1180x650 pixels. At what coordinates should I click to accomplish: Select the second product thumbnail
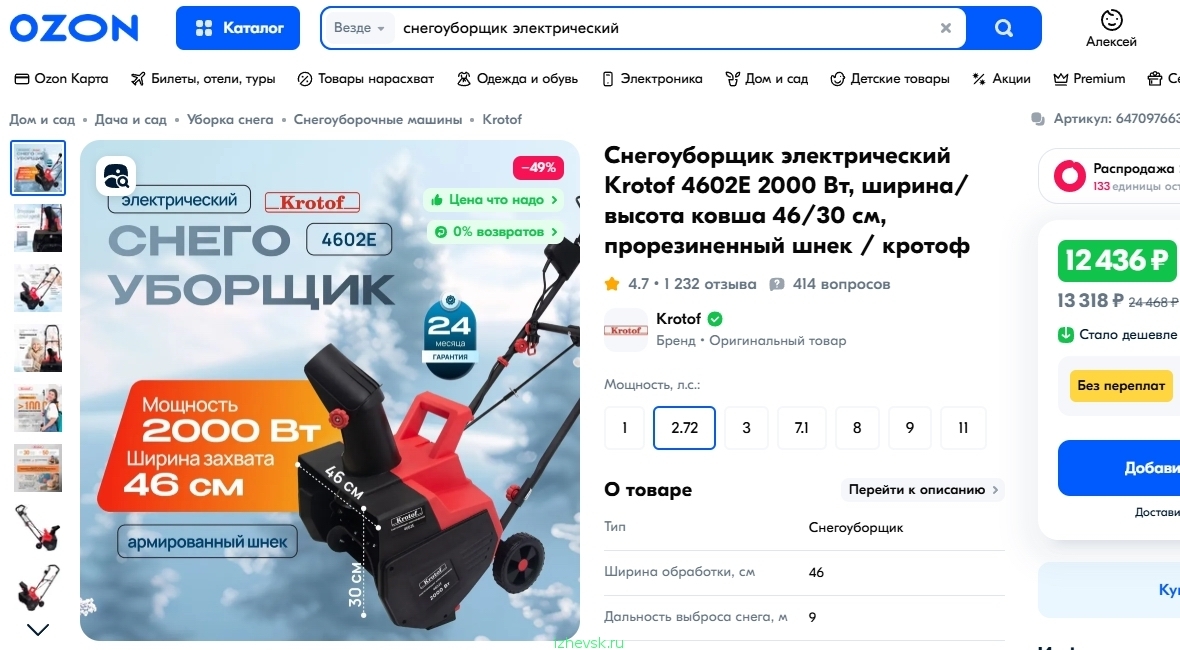38,228
